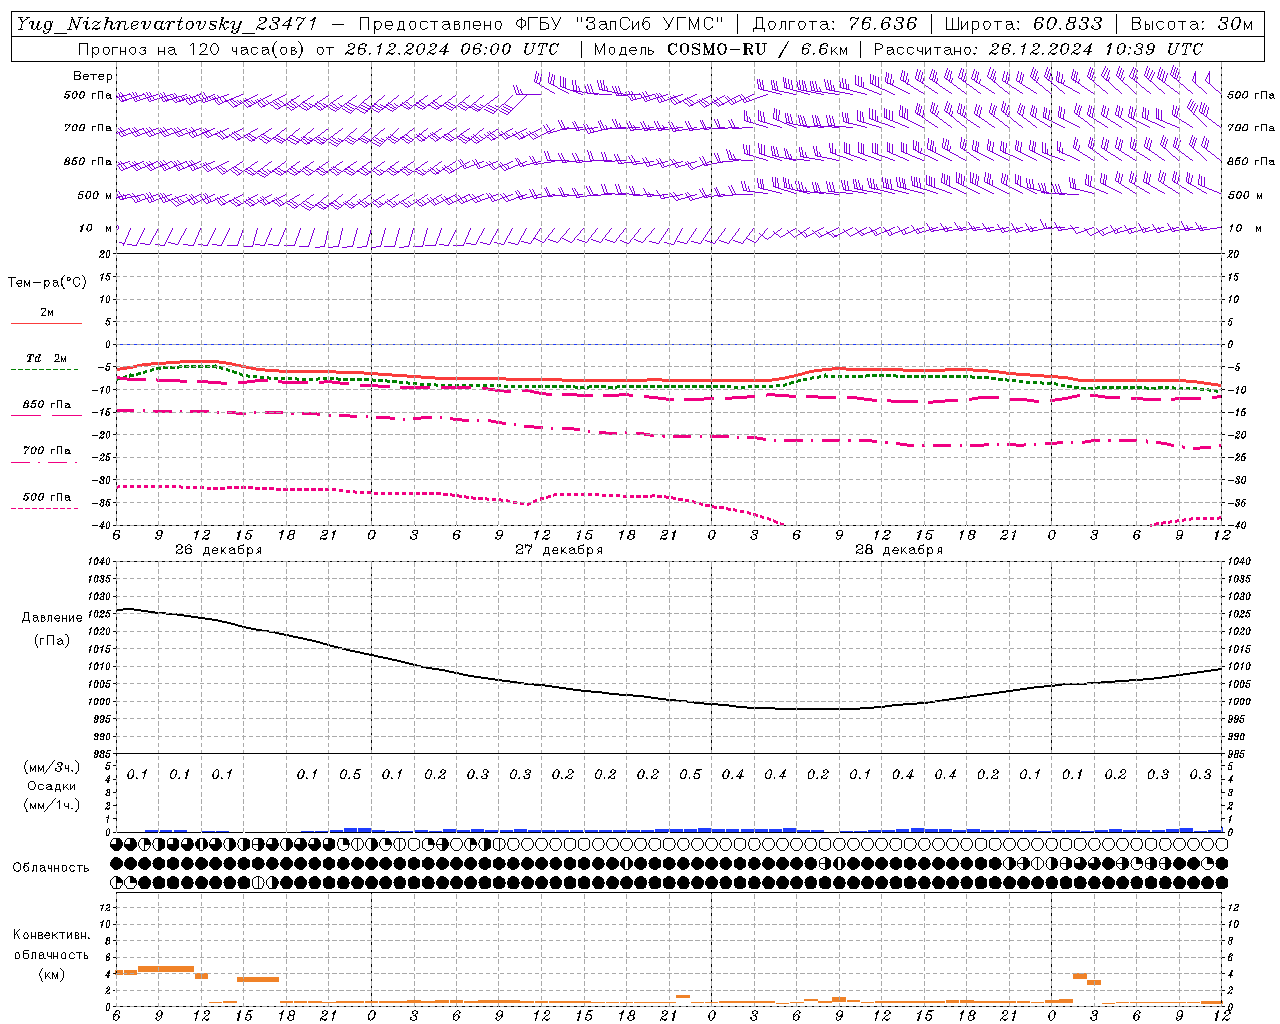This screenshot has width=1280, height=1024.
Task: Click the 26 декабря date label
Action: point(218,550)
